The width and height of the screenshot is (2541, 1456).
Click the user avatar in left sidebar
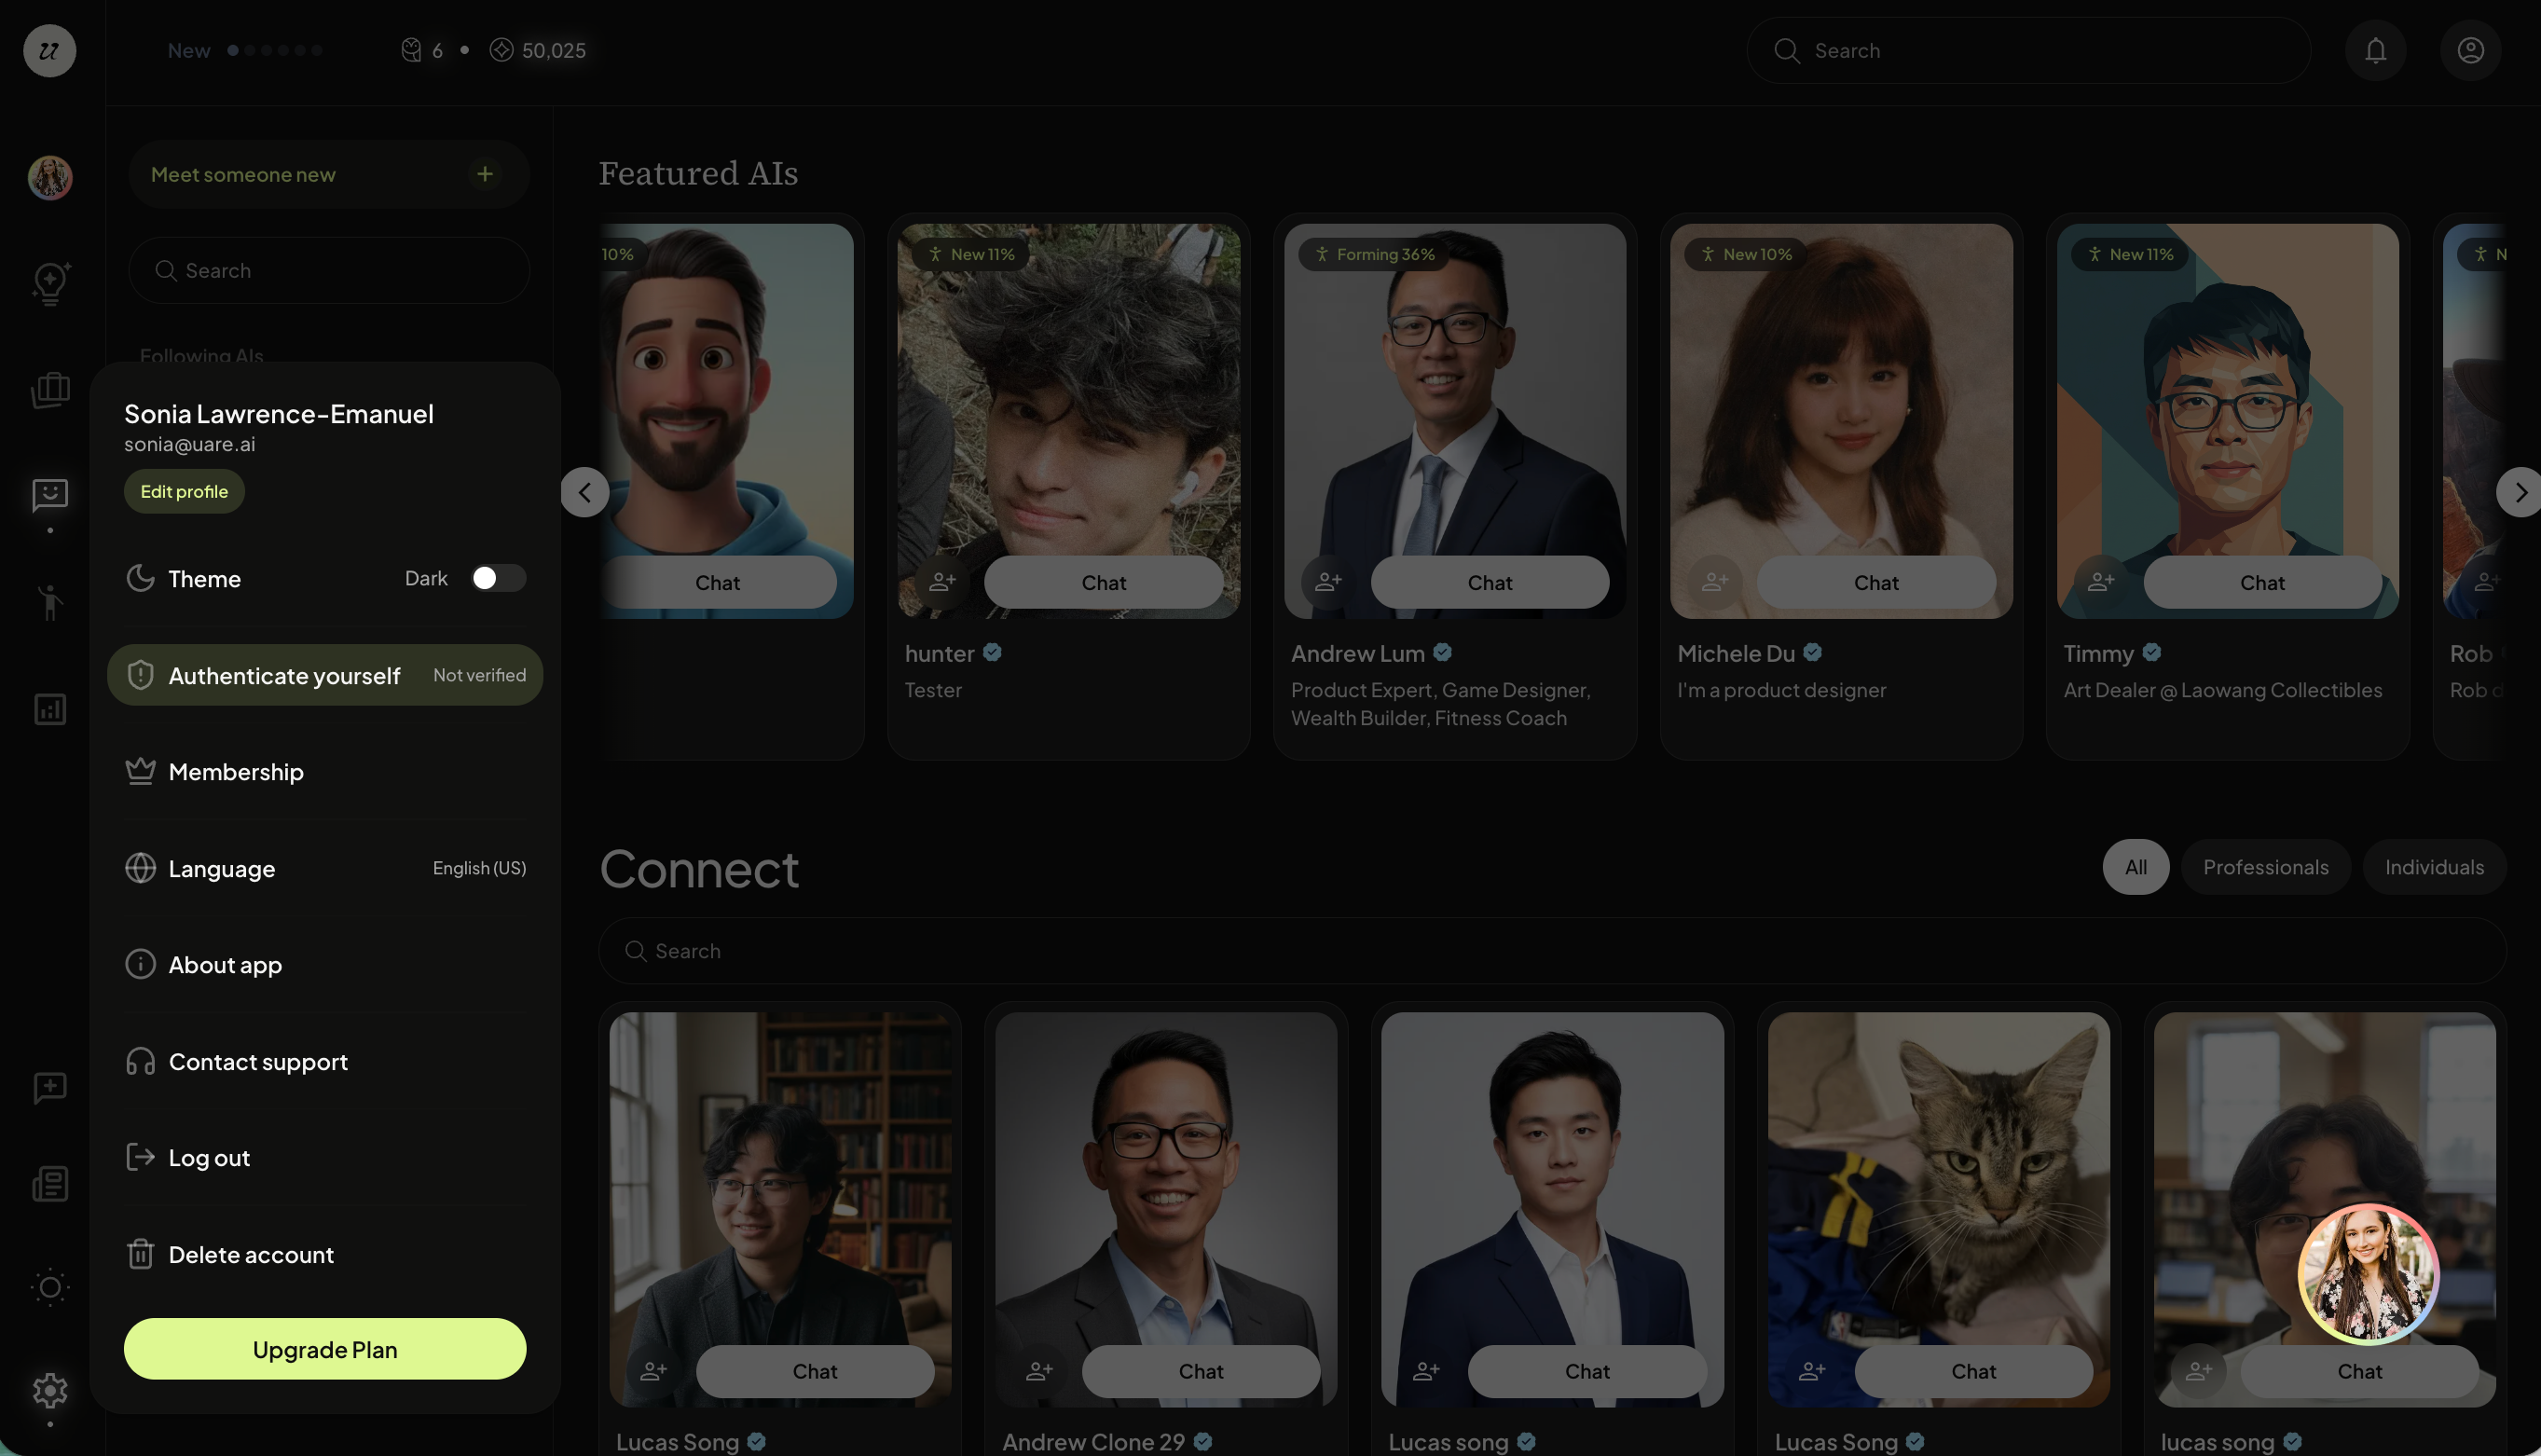[x=50, y=178]
